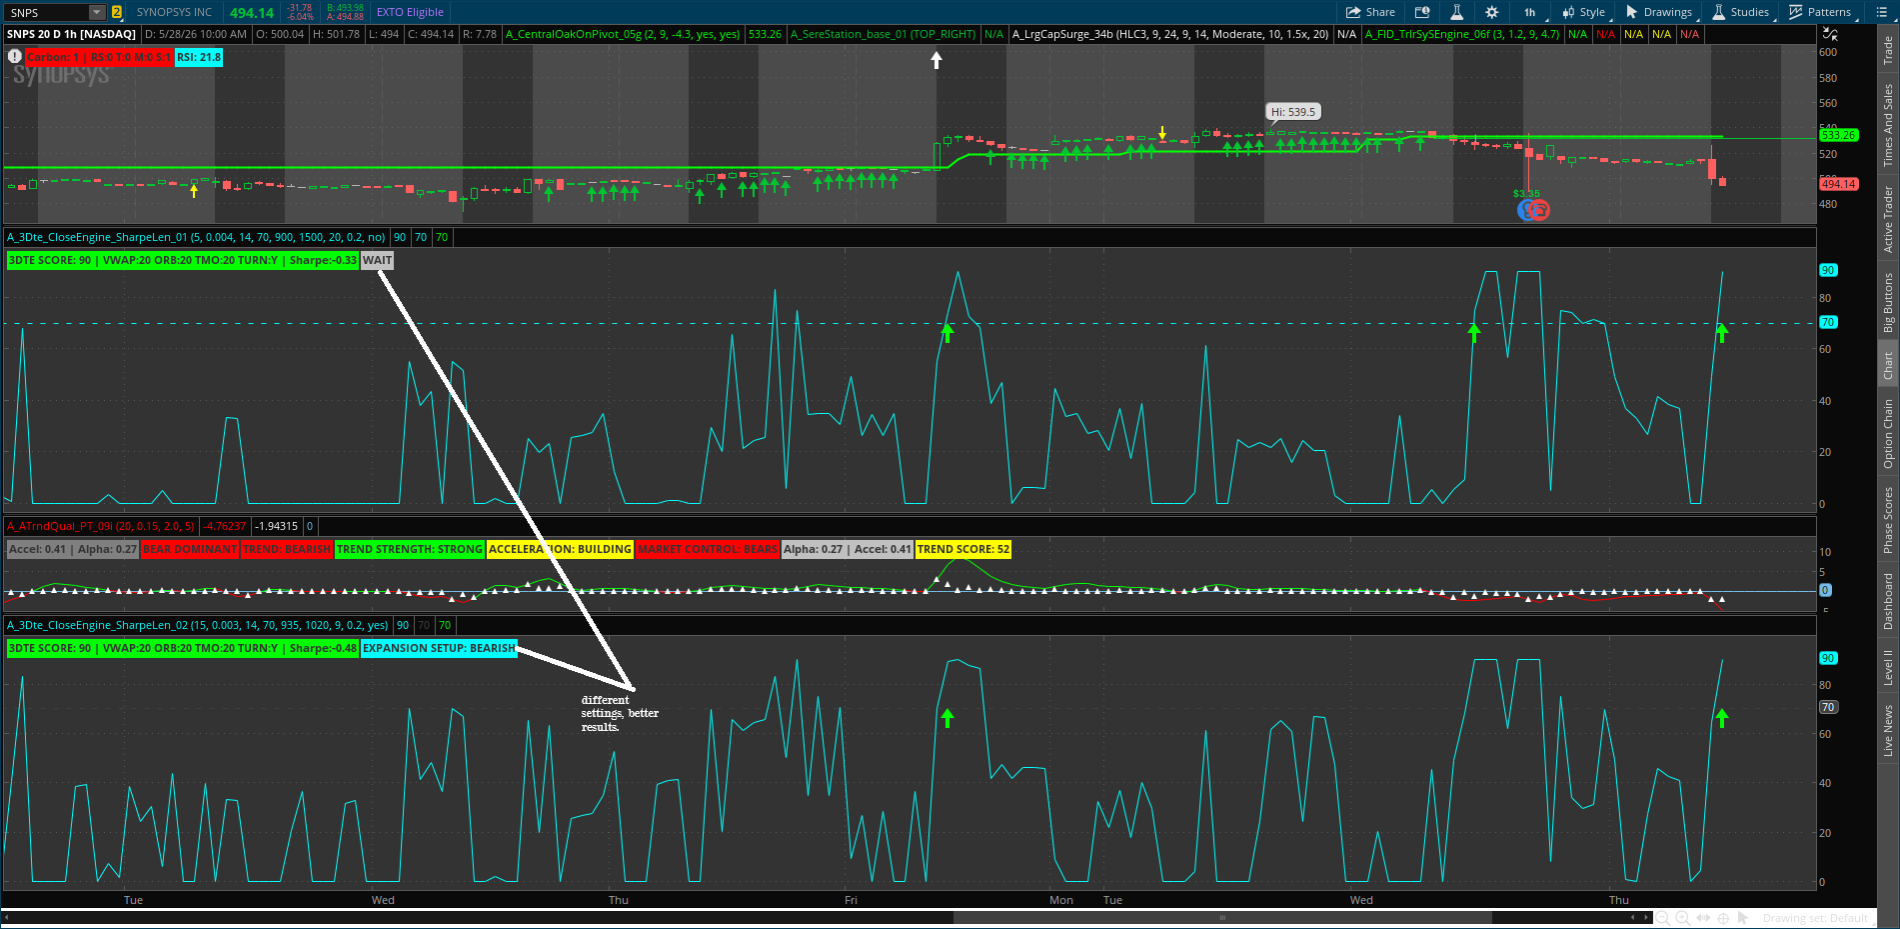Image resolution: width=1900 pixels, height=929 pixels.
Task: Click the BEAR DOMINANT label
Action: (190, 549)
